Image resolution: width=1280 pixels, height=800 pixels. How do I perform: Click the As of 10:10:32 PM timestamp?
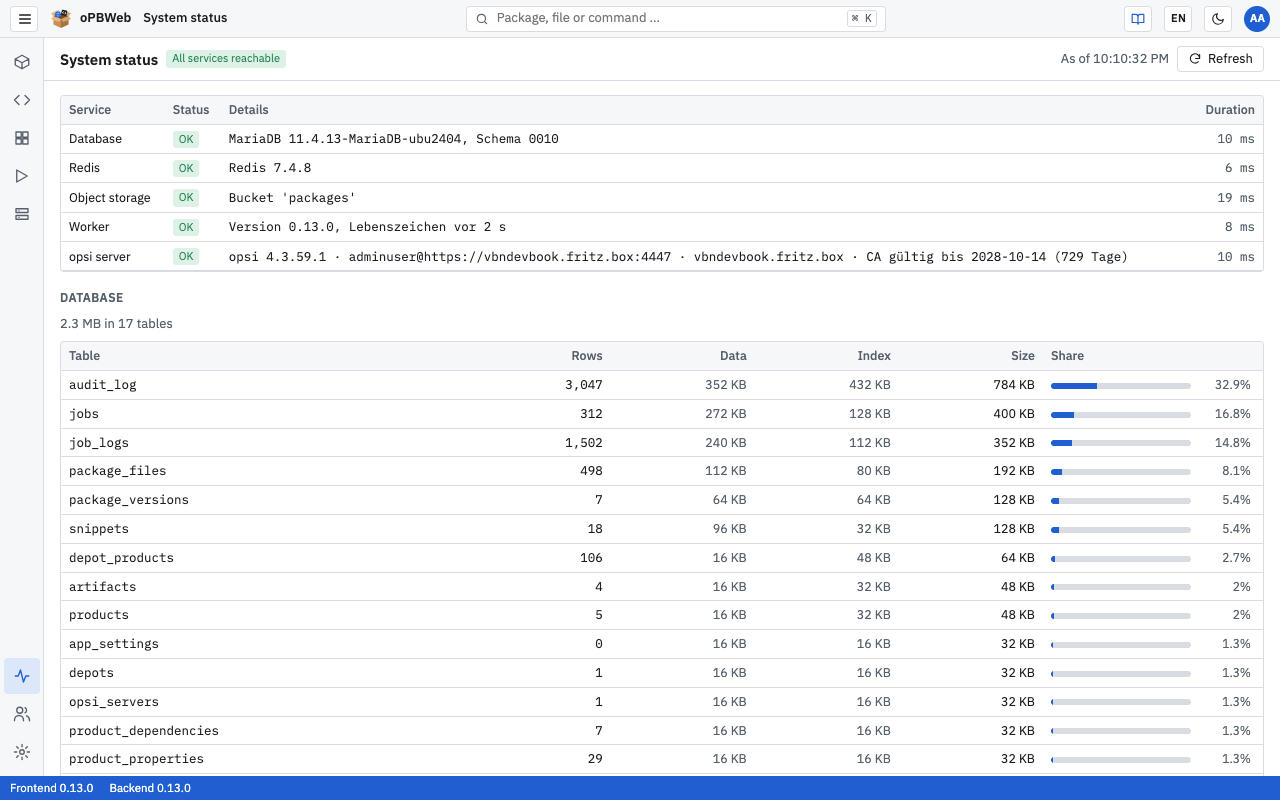(x=1115, y=59)
